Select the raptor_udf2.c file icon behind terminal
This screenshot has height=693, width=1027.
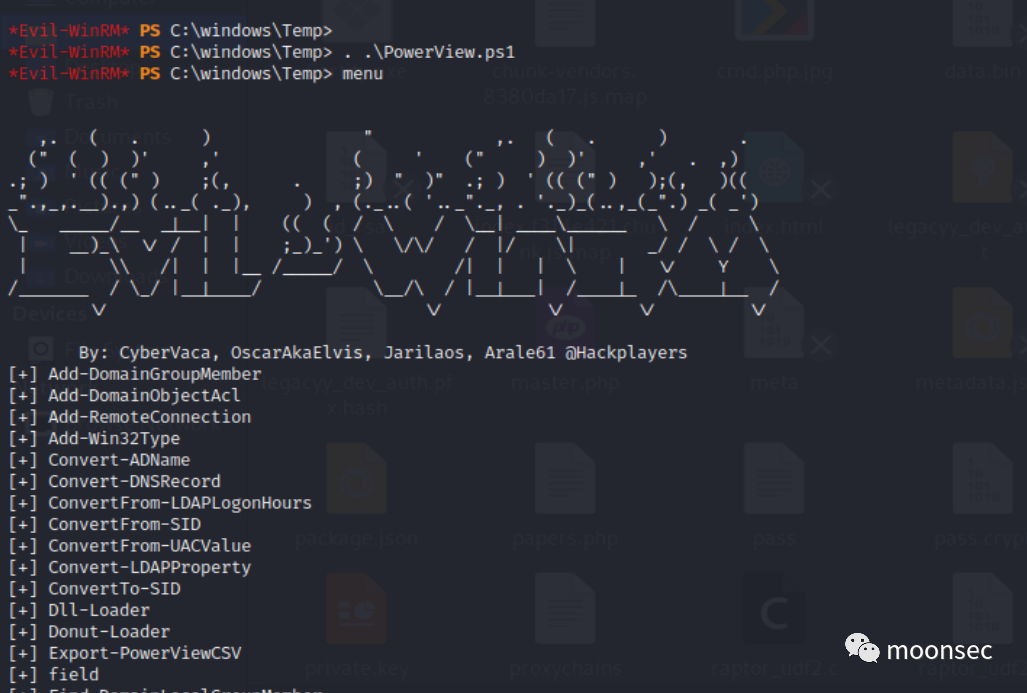click(774, 609)
